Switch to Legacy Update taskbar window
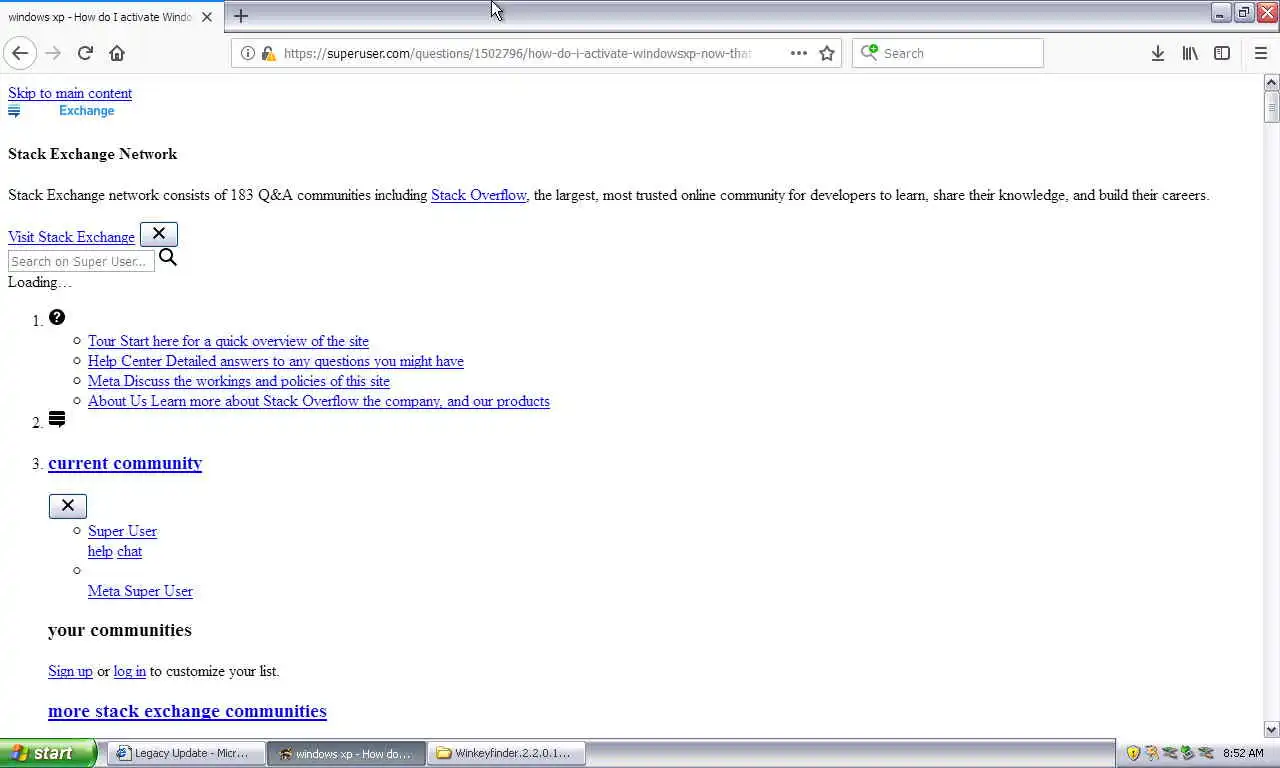Image resolution: width=1280 pixels, height=768 pixels. click(187, 753)
